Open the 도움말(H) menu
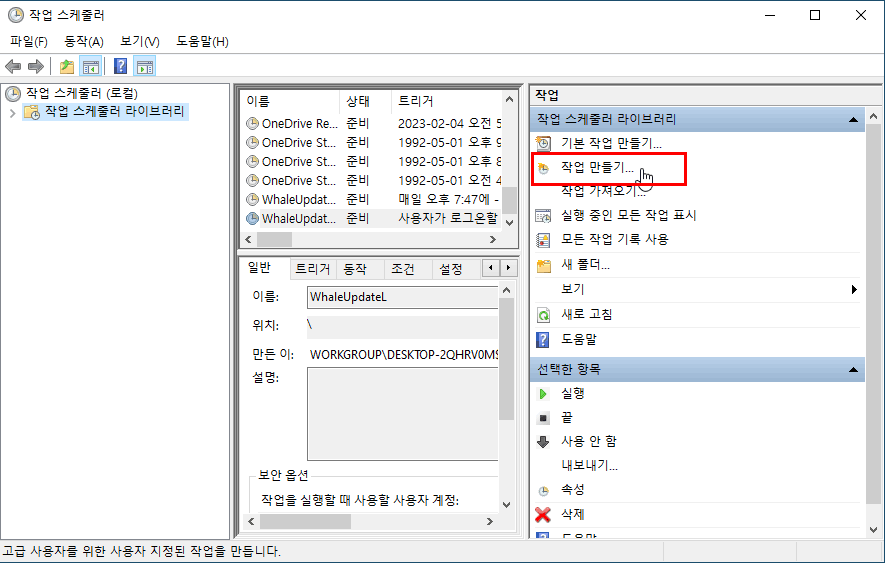This screenshot has width=885, height=563. 203,42
